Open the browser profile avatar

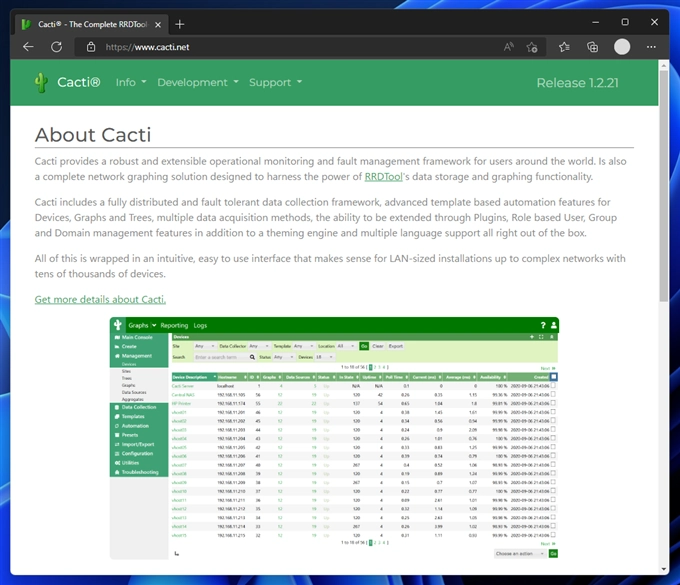pyautogui.click(x=622, y=47)
